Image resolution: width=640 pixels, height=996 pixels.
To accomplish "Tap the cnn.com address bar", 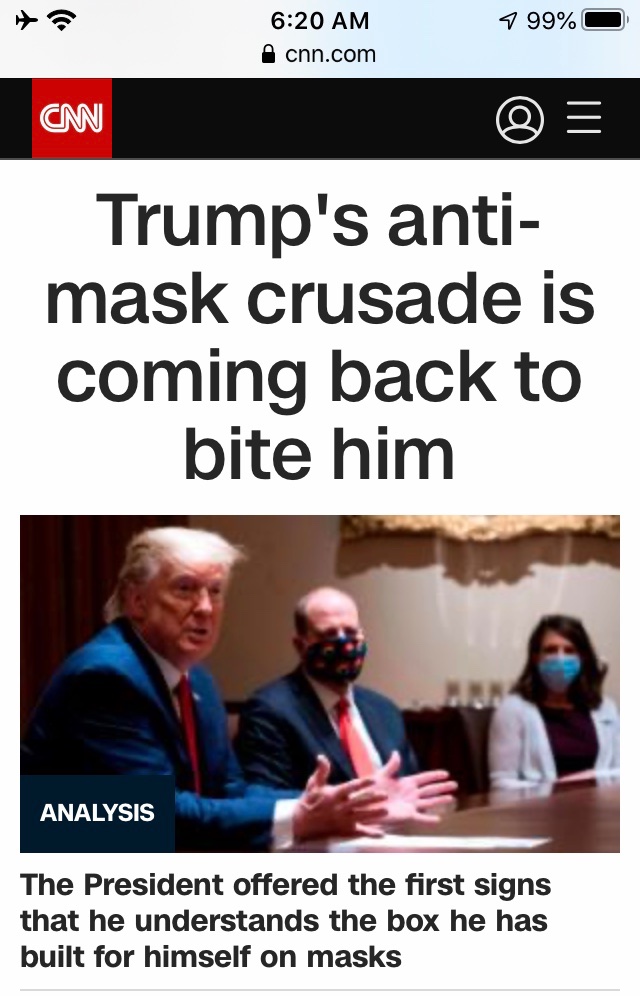I will (x=319, y=54).
